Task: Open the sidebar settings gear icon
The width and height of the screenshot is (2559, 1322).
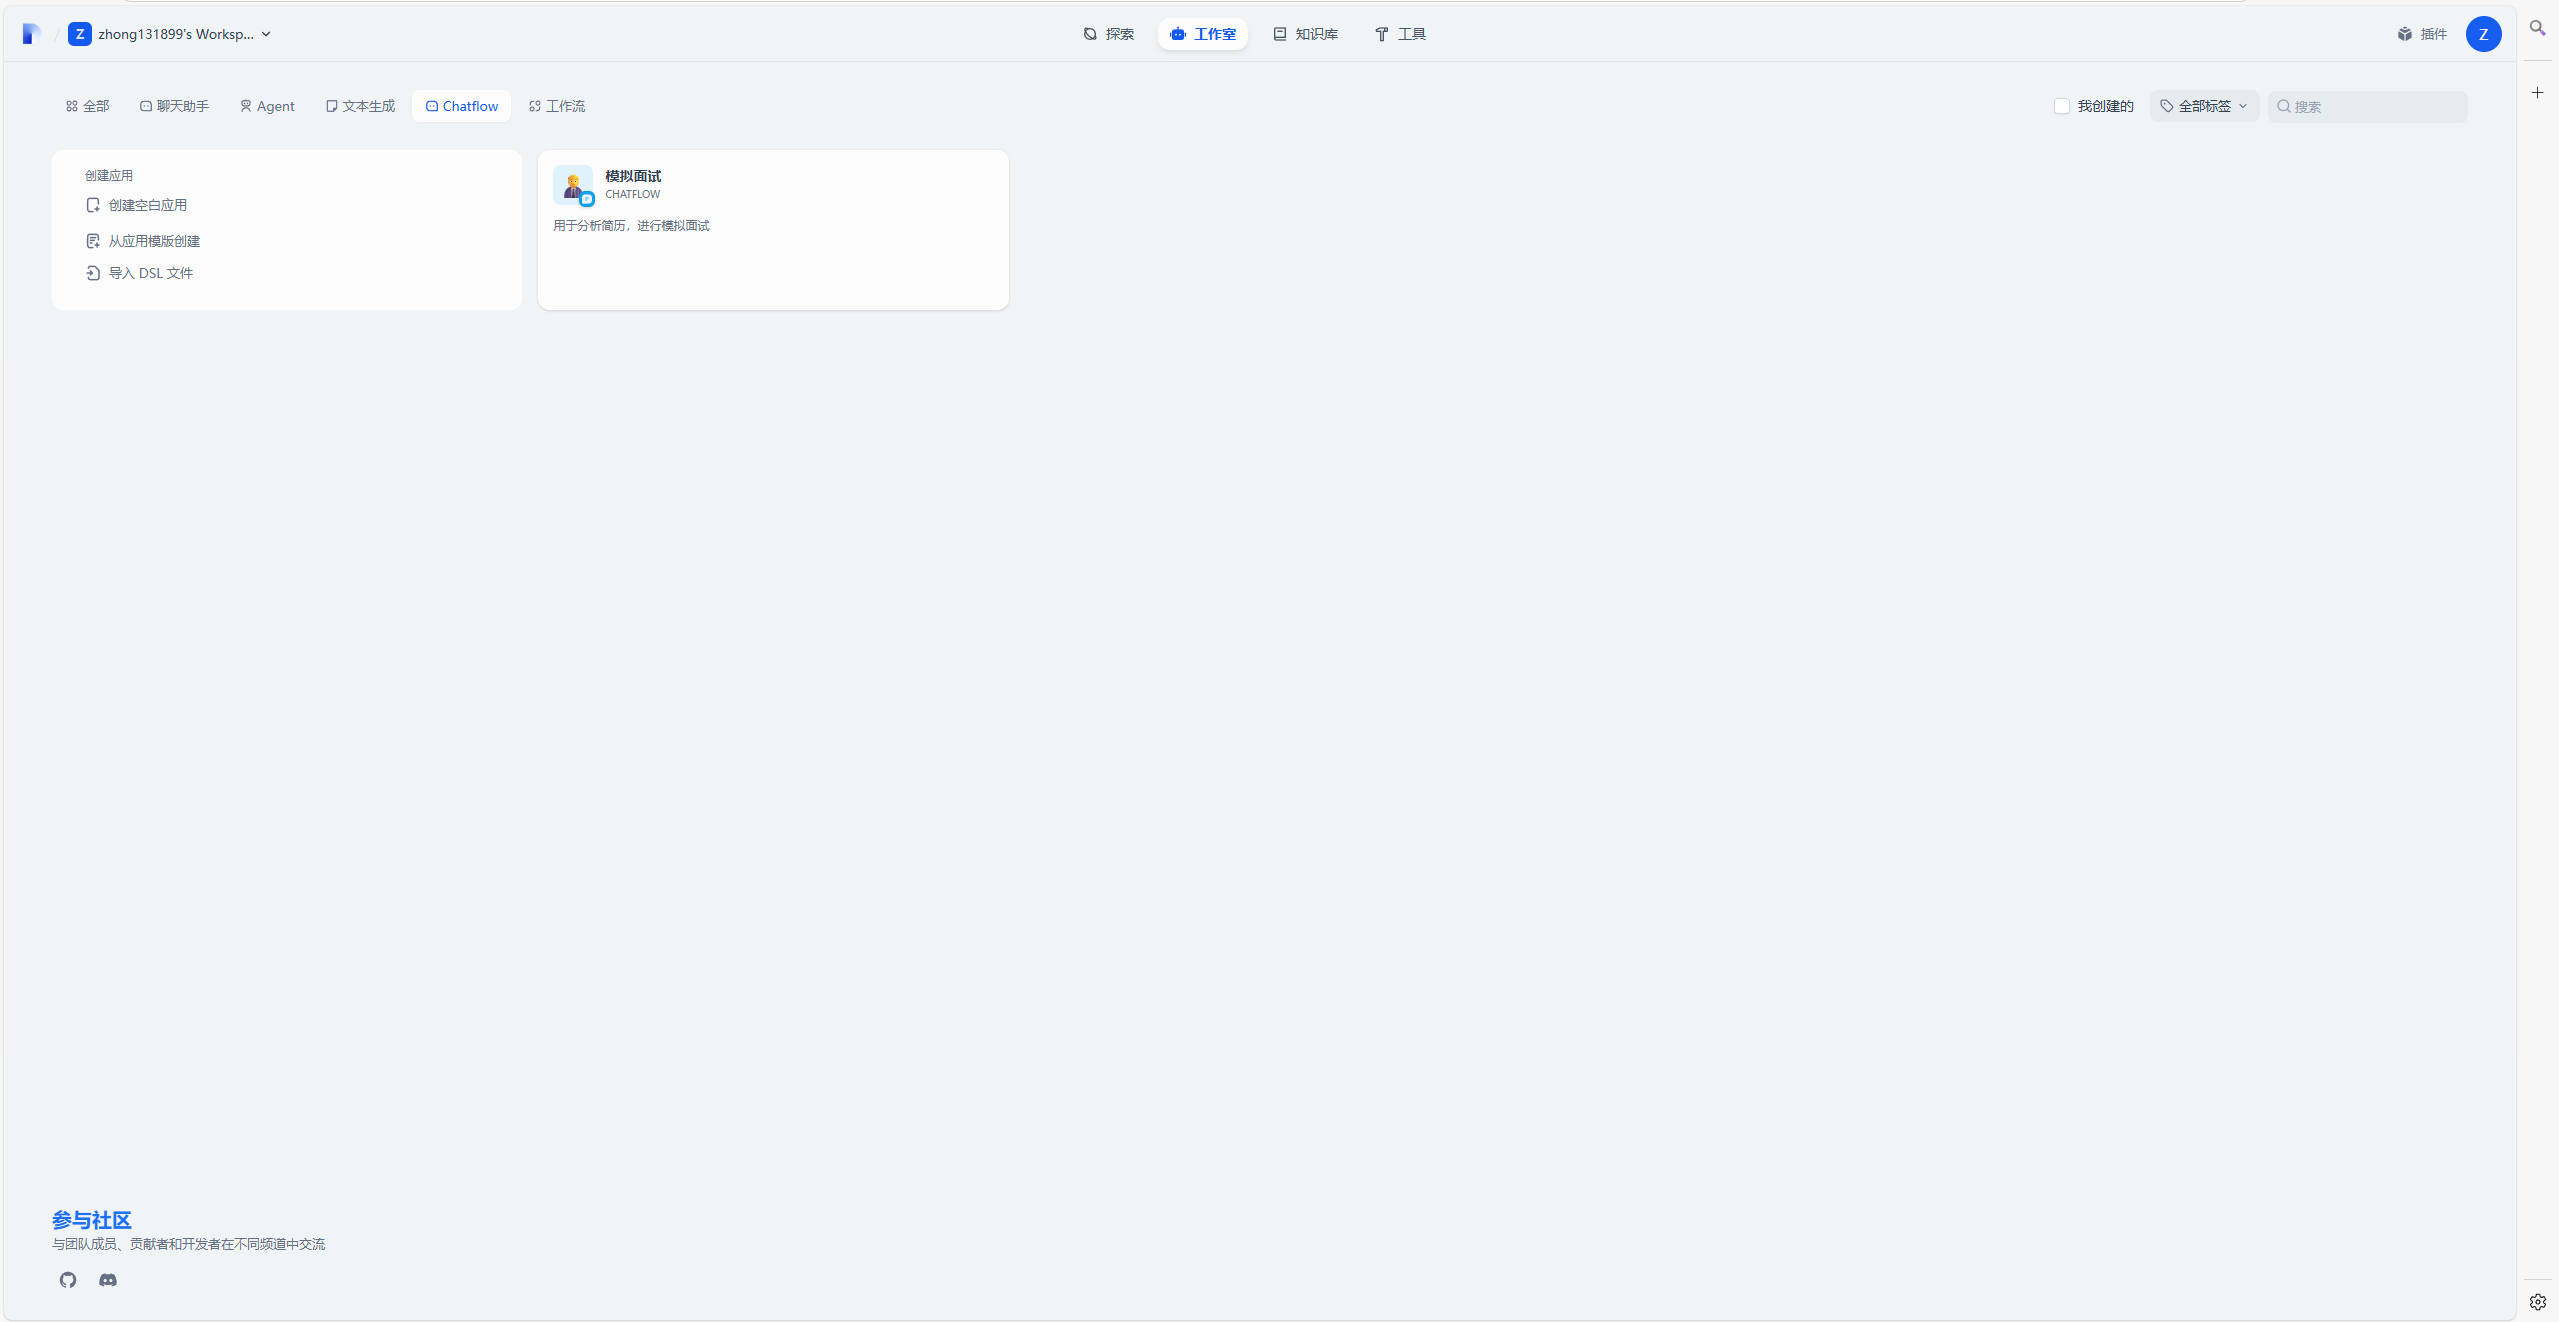Action: (x=2537, y=1302)
